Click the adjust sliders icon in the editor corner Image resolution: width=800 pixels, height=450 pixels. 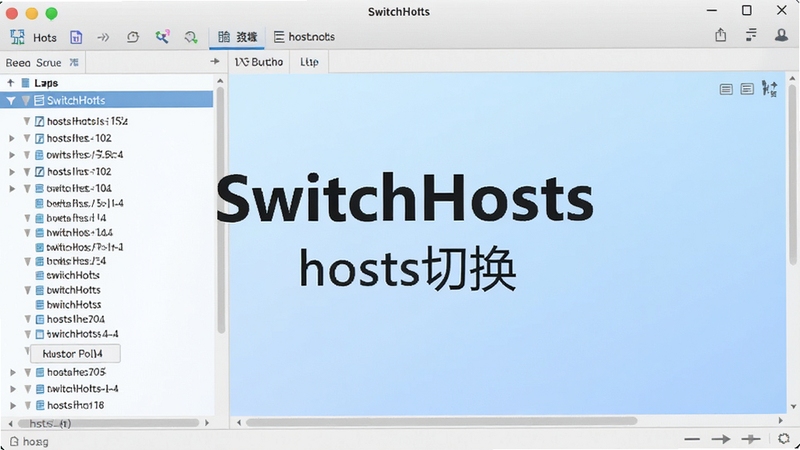tap(769, 89)
